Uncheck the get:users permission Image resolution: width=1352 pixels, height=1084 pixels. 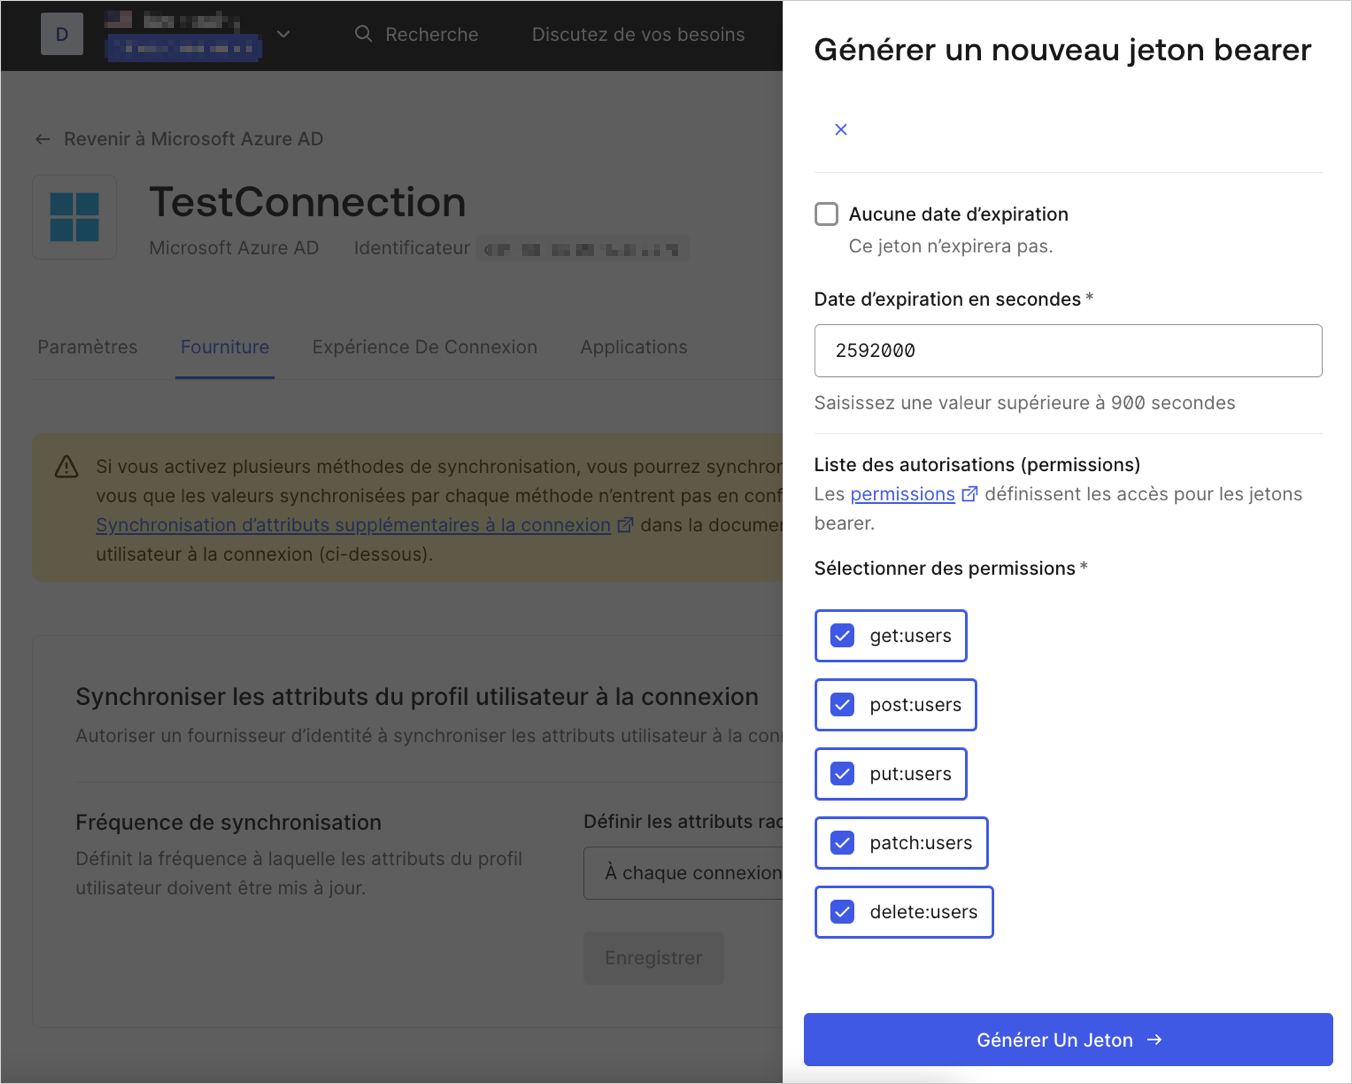[x=842, y=635]
